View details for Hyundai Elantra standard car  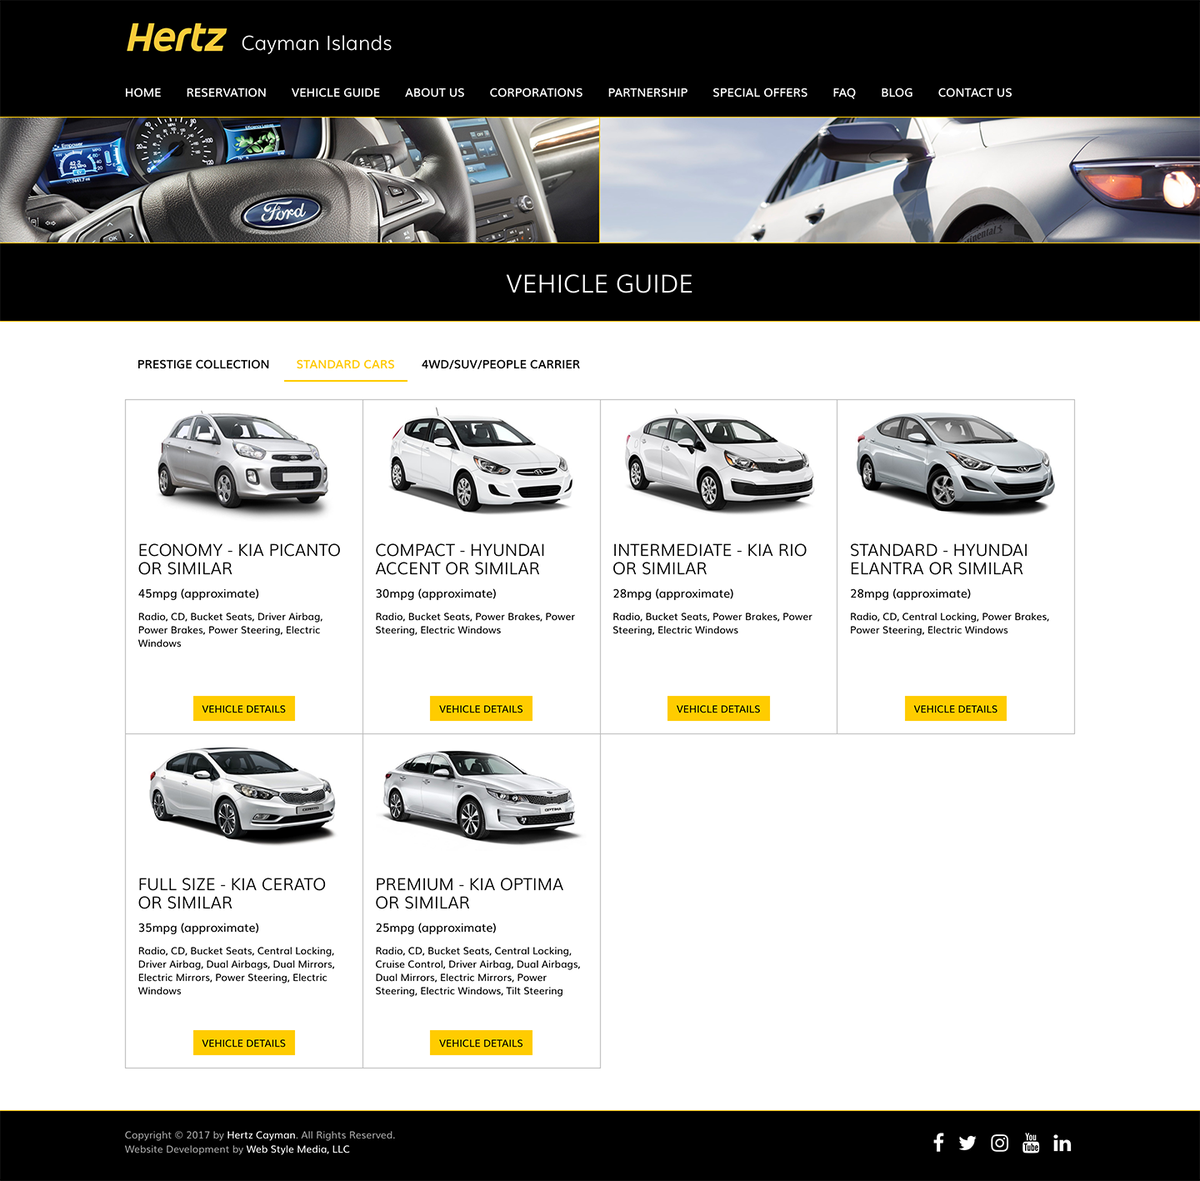coord(955,709)
